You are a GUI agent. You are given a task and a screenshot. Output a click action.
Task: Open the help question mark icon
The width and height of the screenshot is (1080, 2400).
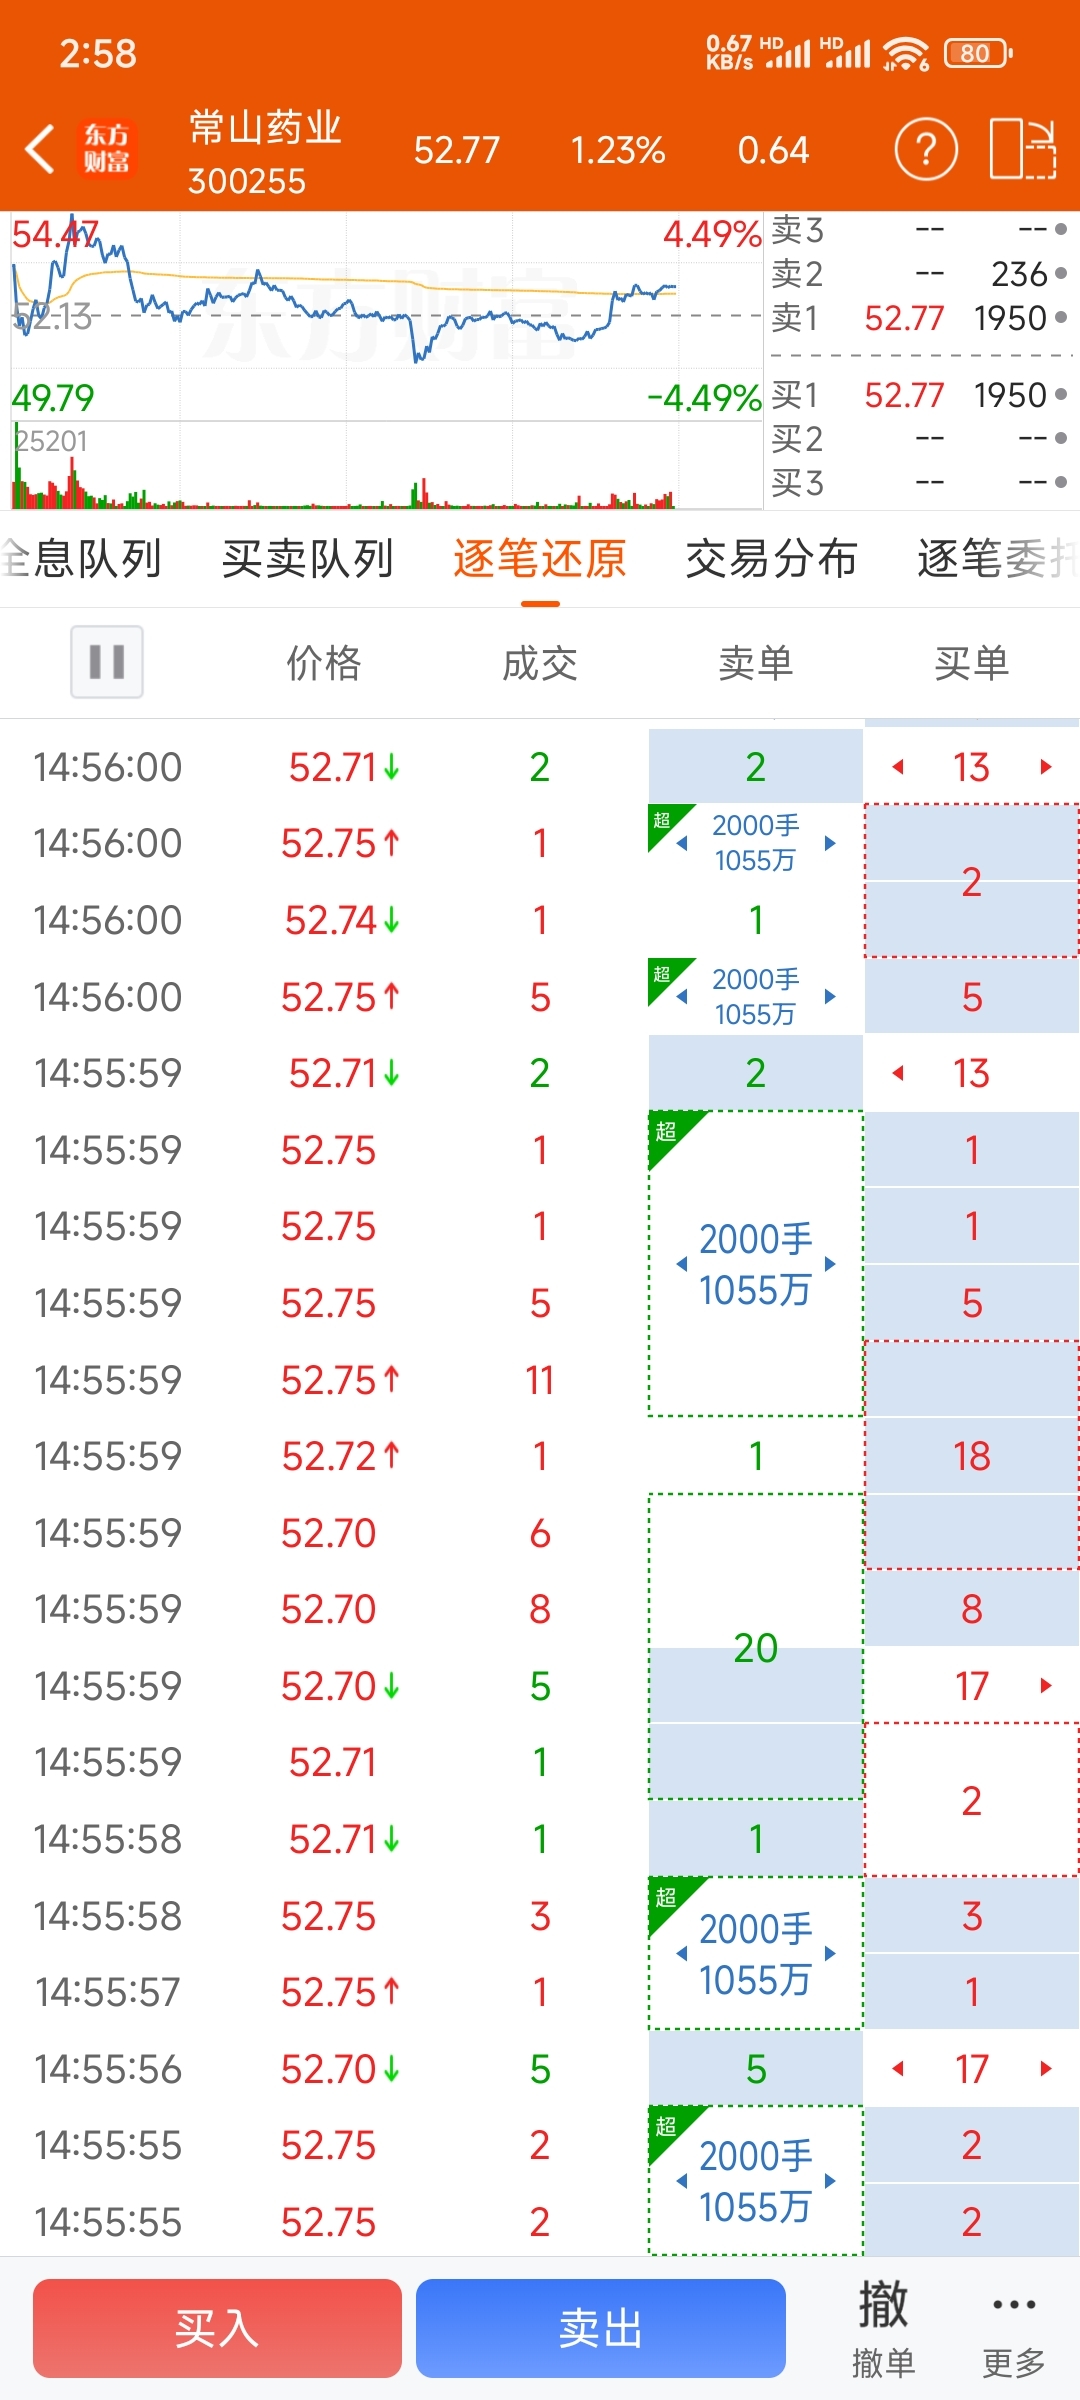pyautogui.click(x=925, y=150)
